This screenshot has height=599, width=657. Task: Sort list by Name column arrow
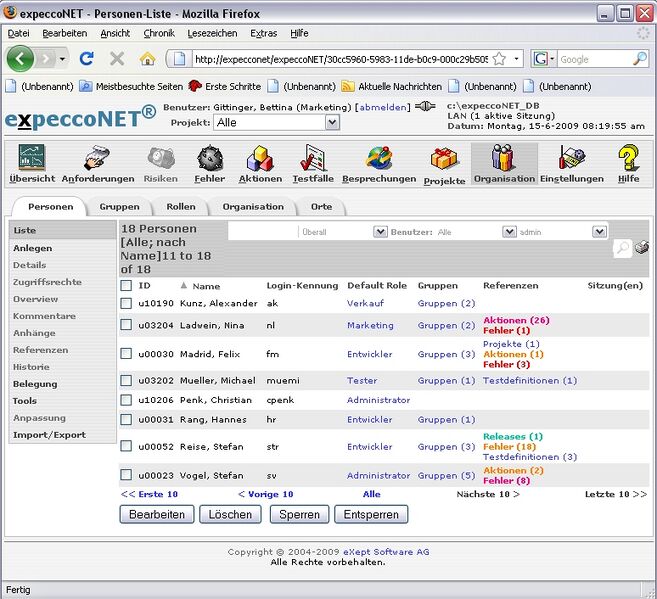click(x=184, y=286)
